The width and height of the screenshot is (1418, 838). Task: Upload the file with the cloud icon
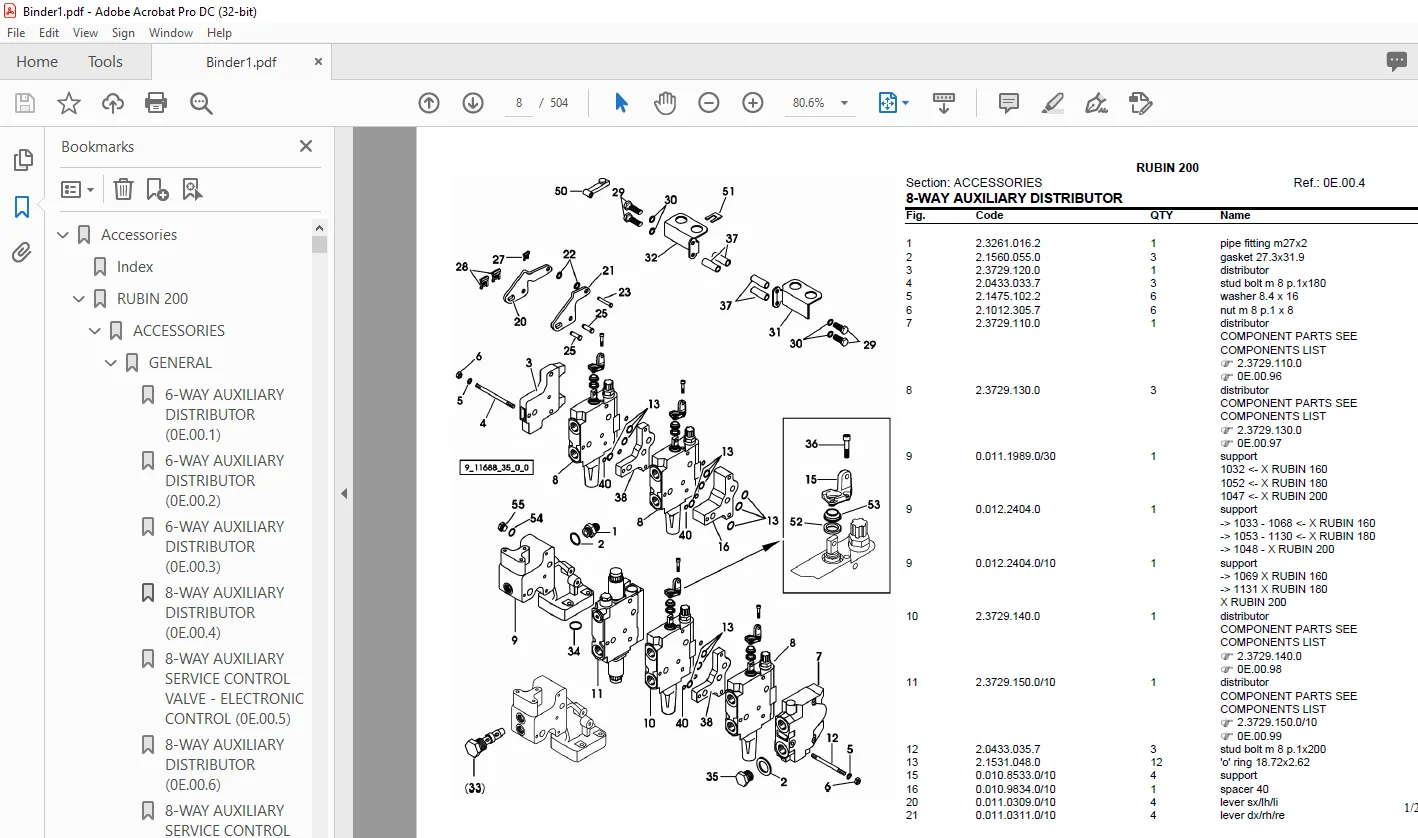(x=113, y=103)
